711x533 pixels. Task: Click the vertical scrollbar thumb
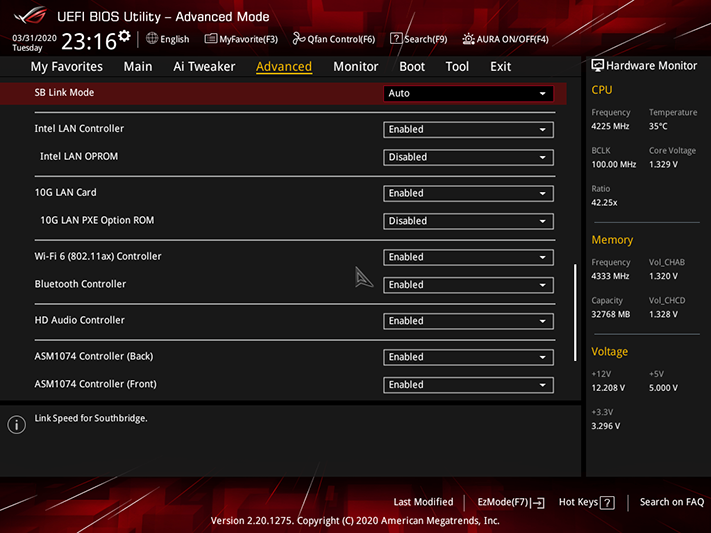click(575, 313)
